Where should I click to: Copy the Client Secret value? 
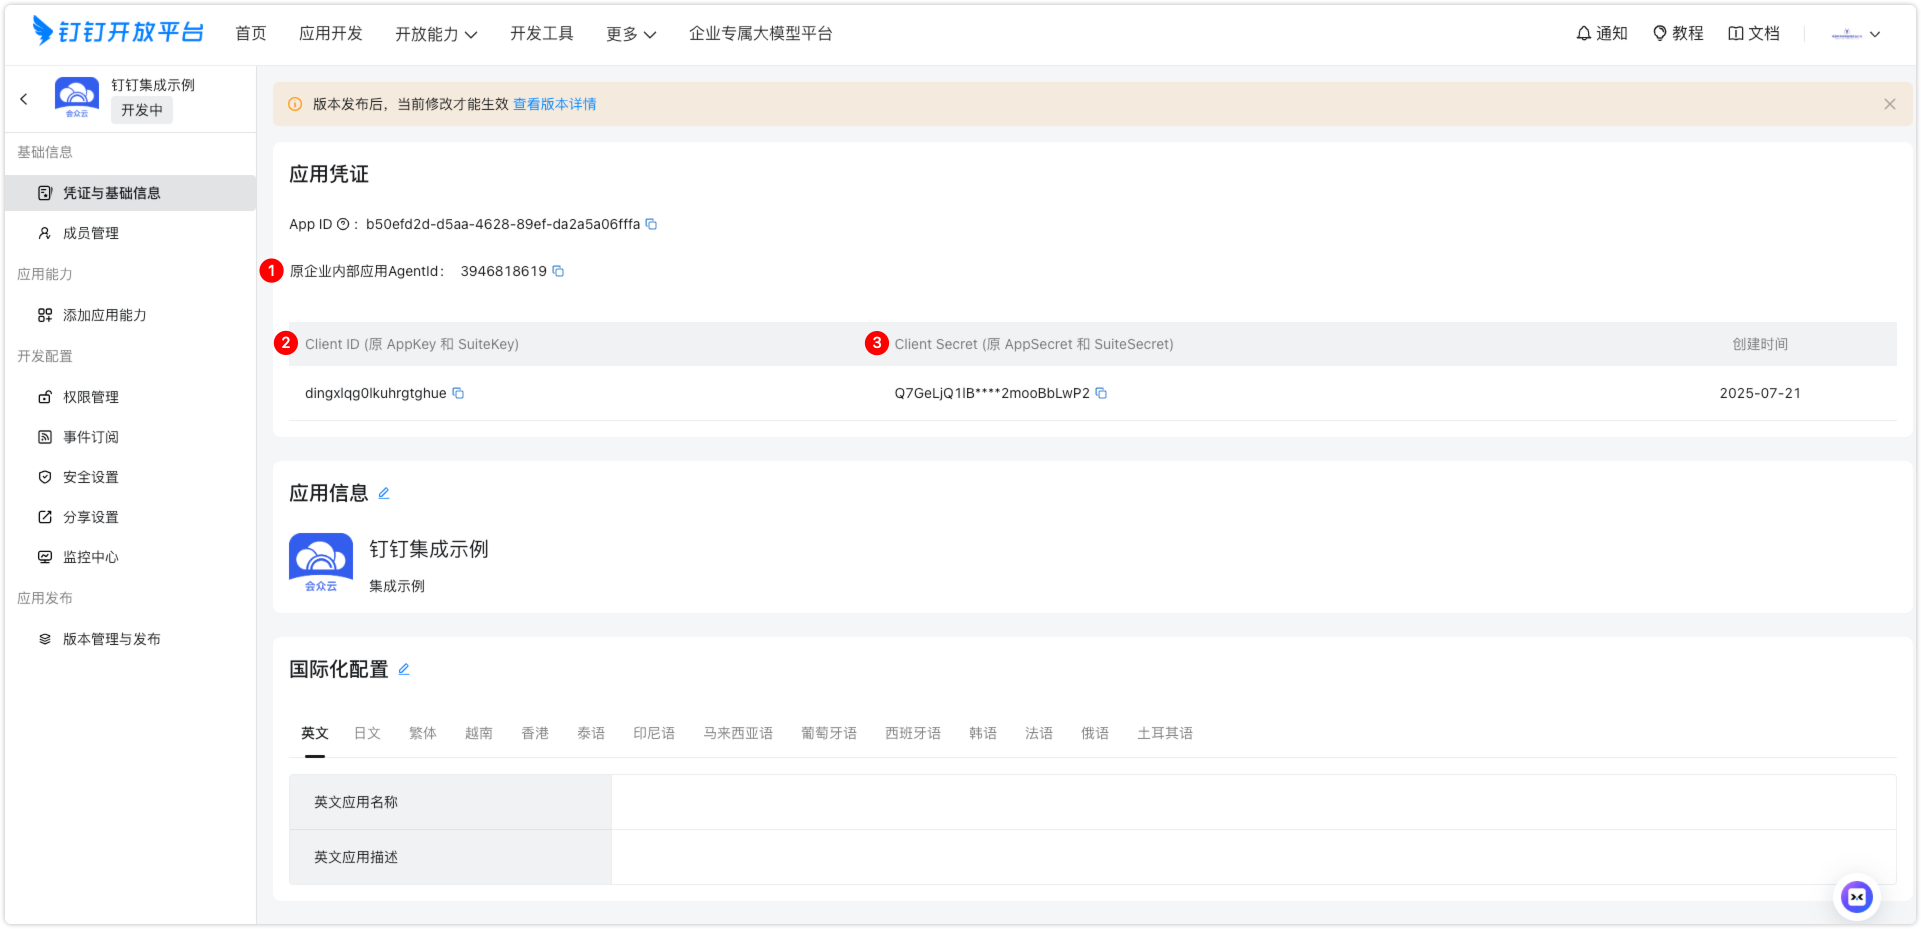tap(1101, 393)
